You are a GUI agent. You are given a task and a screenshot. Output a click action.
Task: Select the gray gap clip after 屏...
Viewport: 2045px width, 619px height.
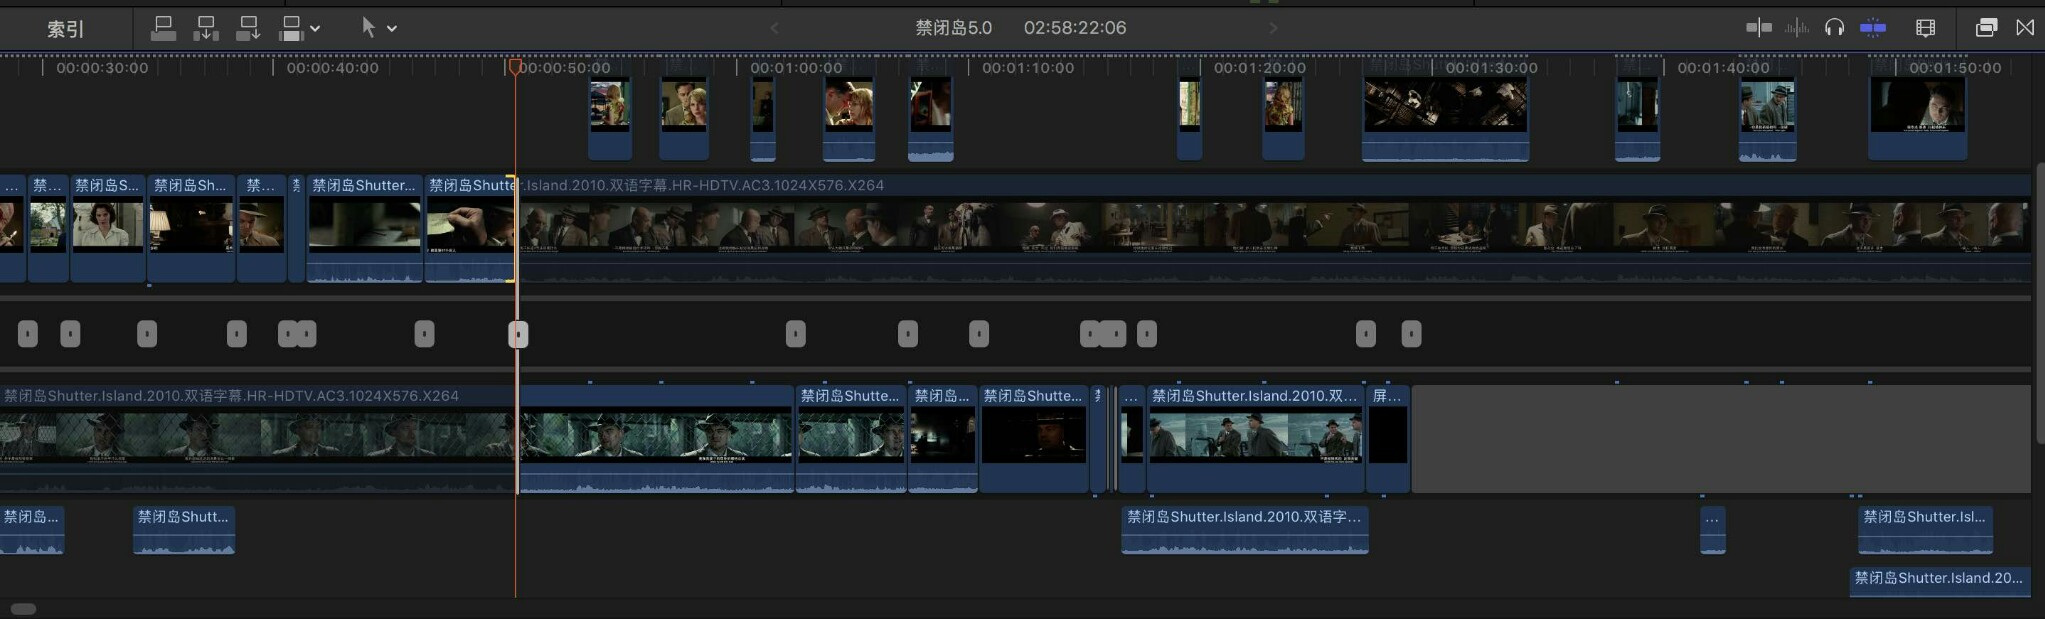(x=1721, y=438)
